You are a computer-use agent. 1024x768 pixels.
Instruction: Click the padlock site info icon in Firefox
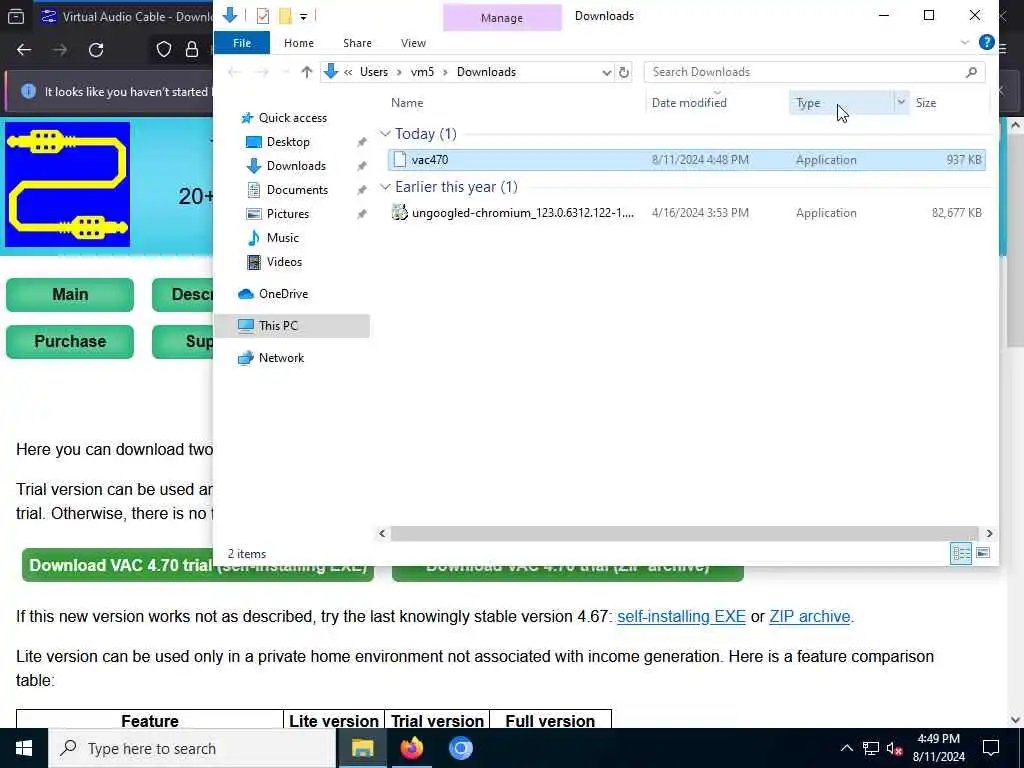191,50
